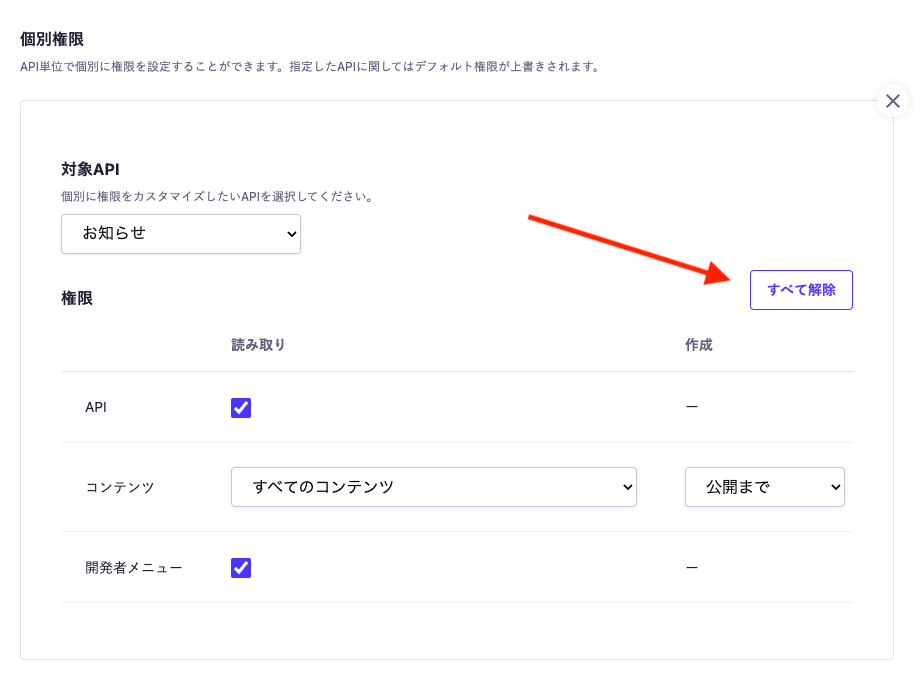
Task: Click the コンテンツ row label
Action: [120, 488]
